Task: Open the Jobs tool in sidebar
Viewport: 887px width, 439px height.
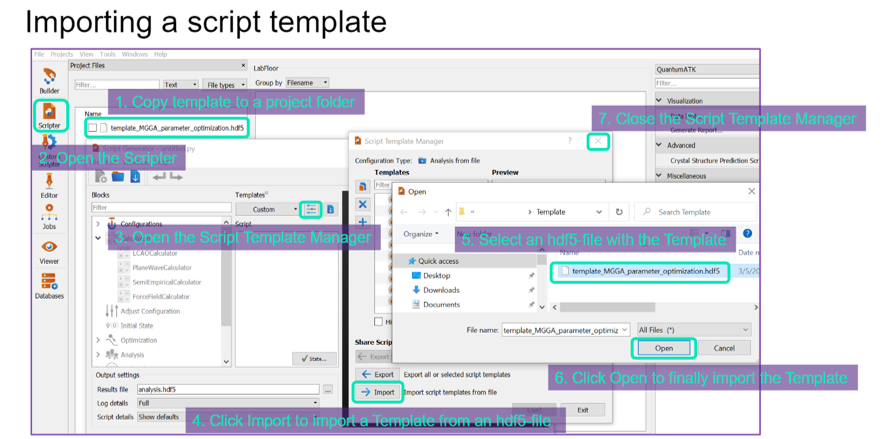Action: [x=49, y=217]
